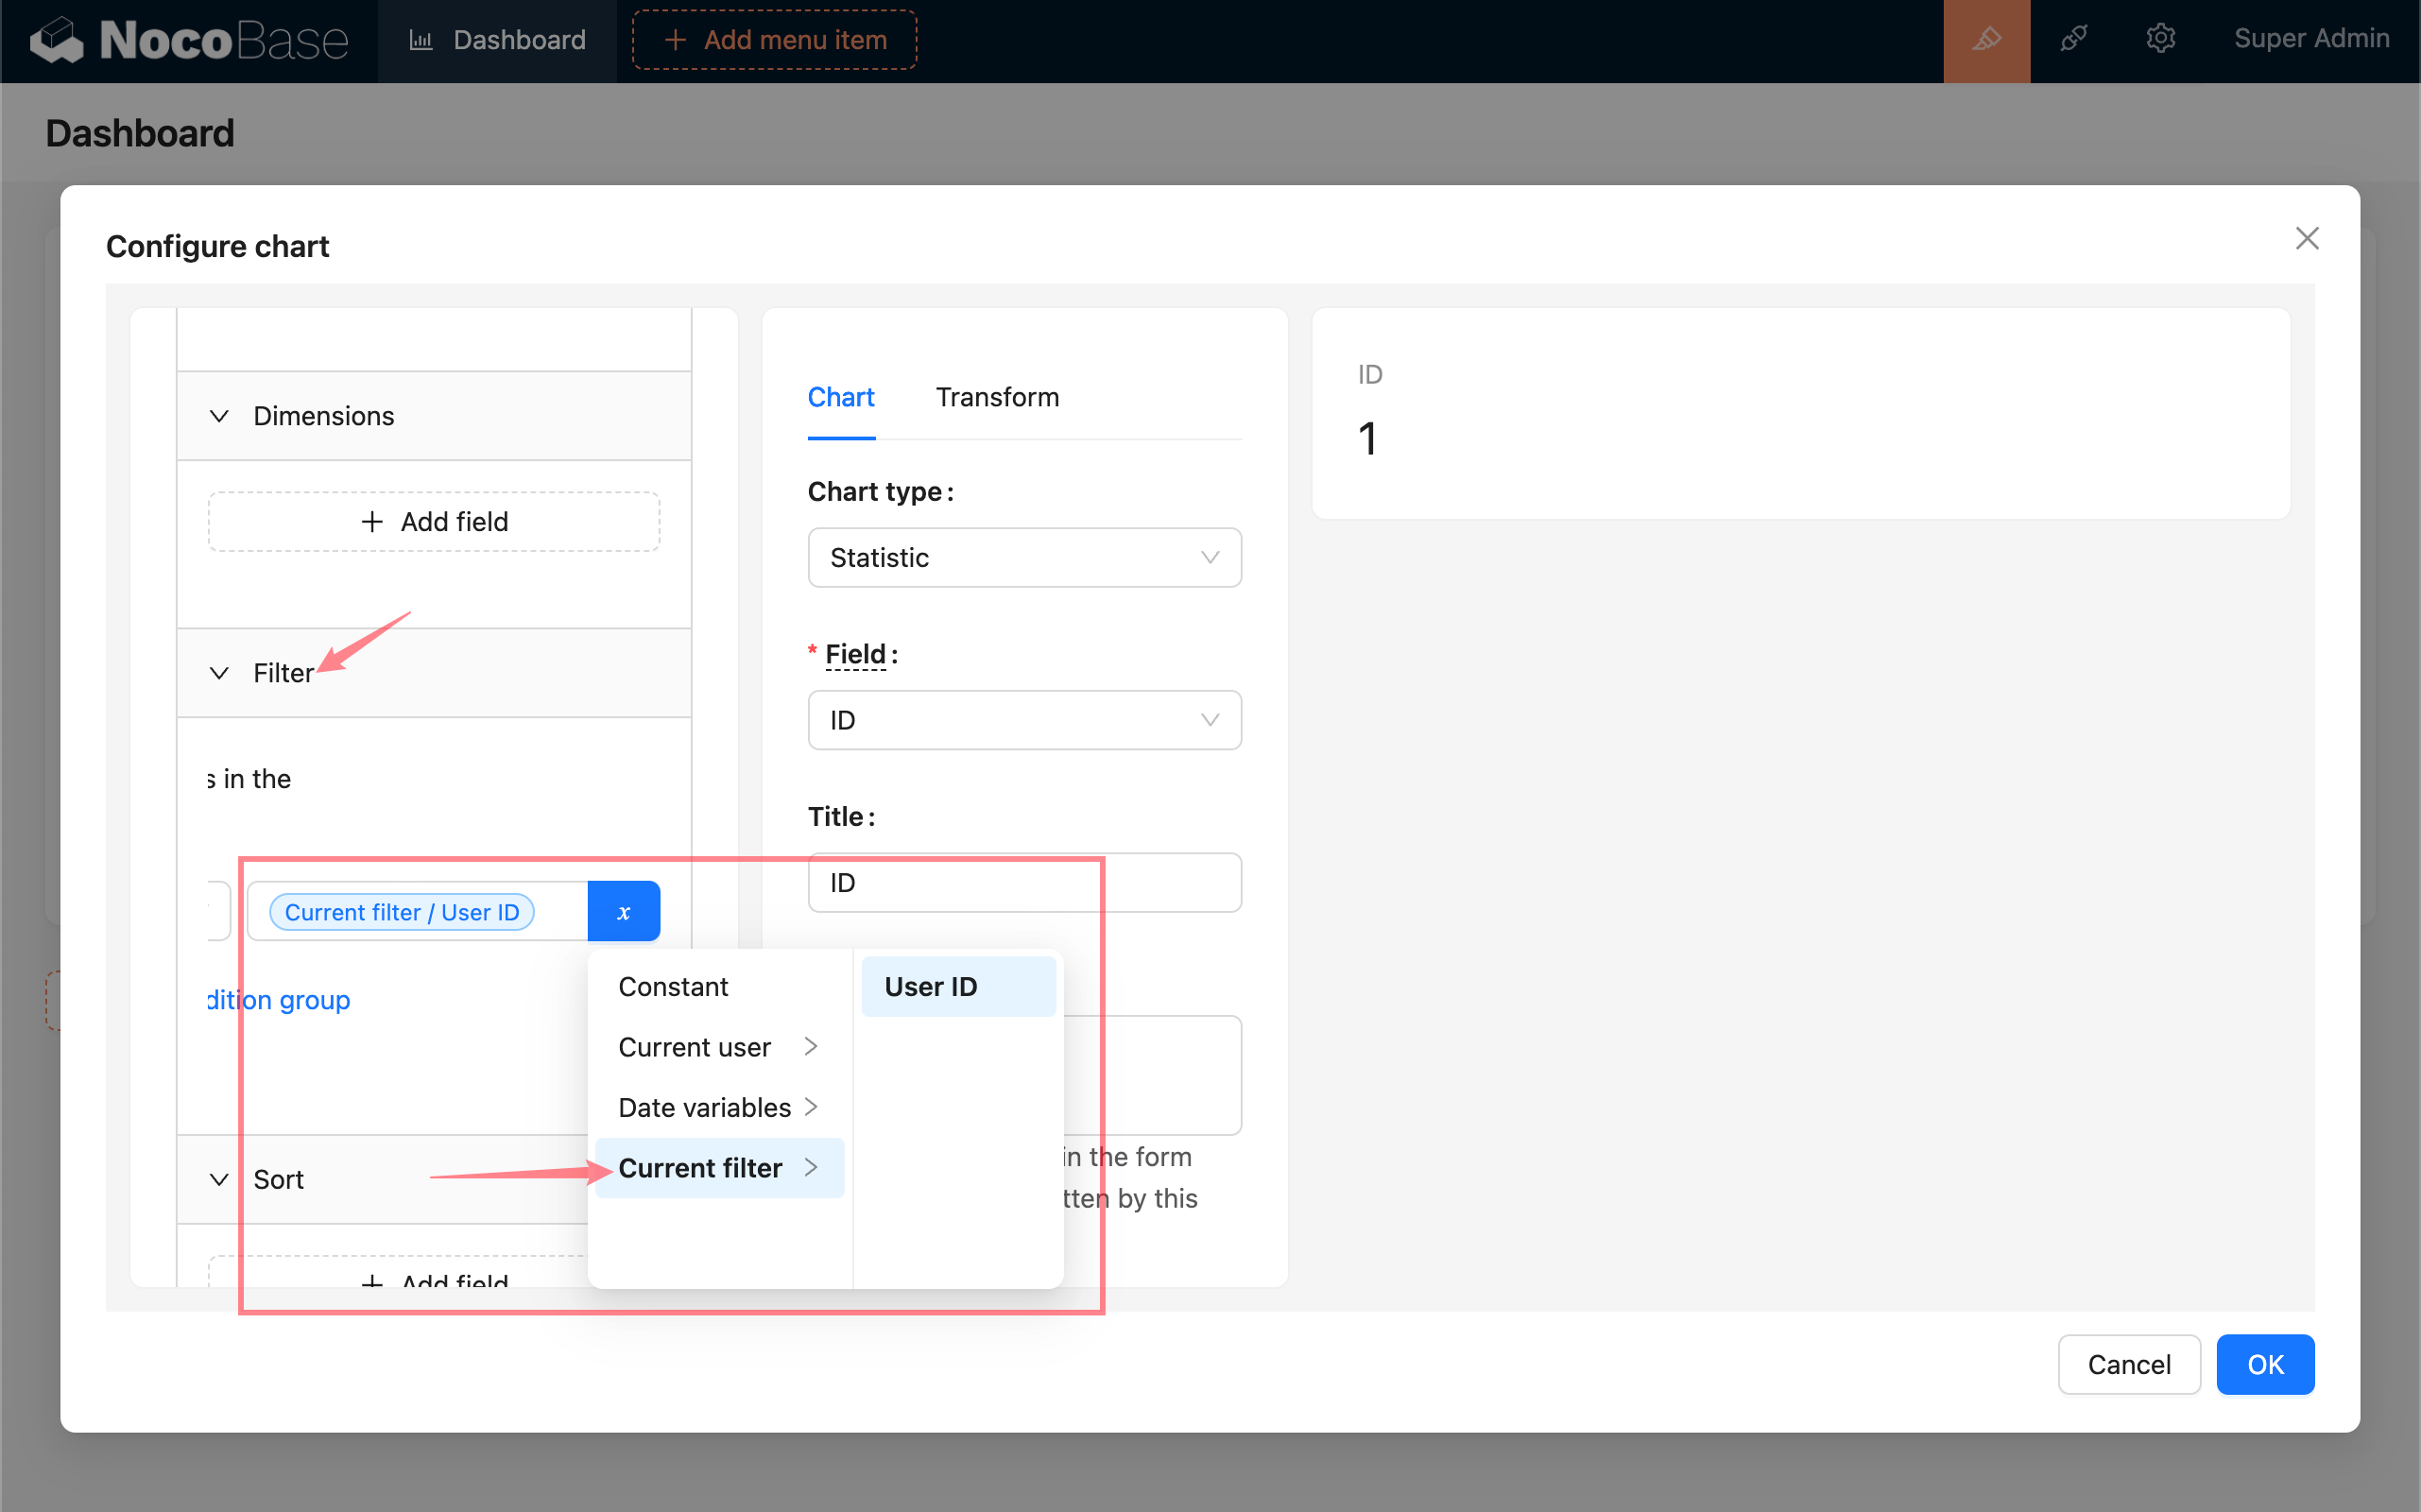
Task: Open the settings gear icon
Action: click(x=2160, y=40)
